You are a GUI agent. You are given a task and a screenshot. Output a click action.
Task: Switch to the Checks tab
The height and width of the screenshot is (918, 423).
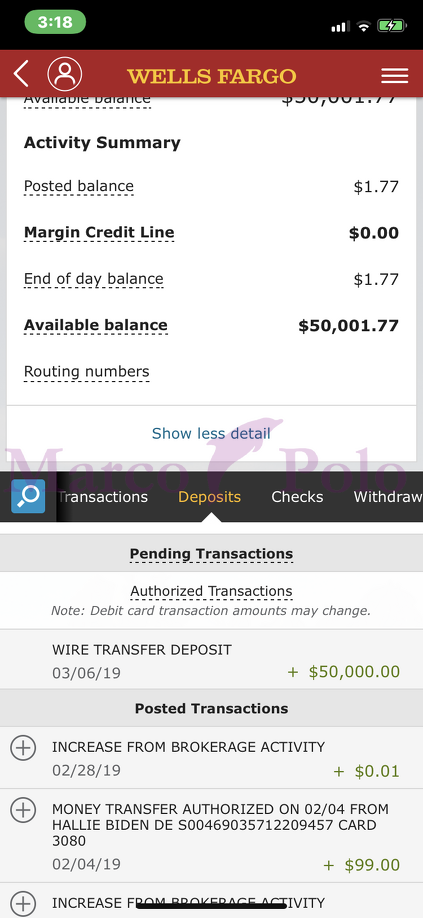pos(297,496)
